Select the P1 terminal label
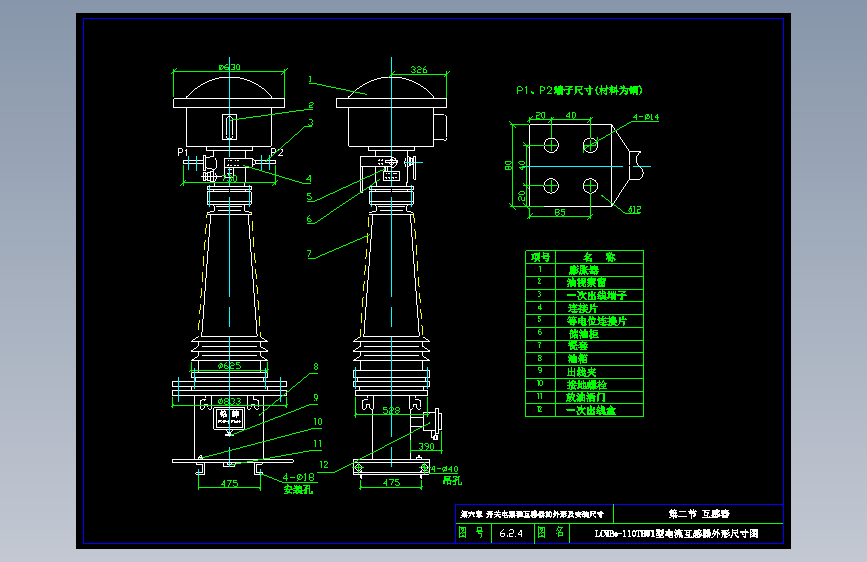 pyautogui.click(x=182, y=152)
